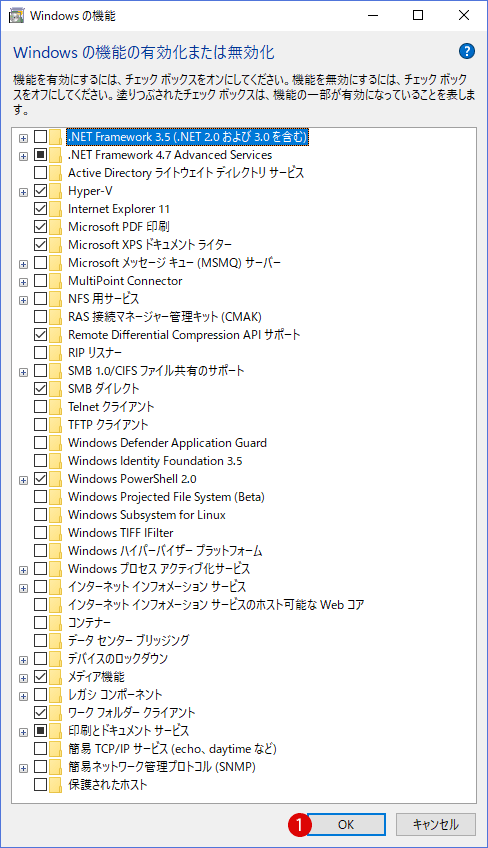Enable the TFTP クライアント checkbox
This screenshot has width=488, height=848.
(40, 425)
